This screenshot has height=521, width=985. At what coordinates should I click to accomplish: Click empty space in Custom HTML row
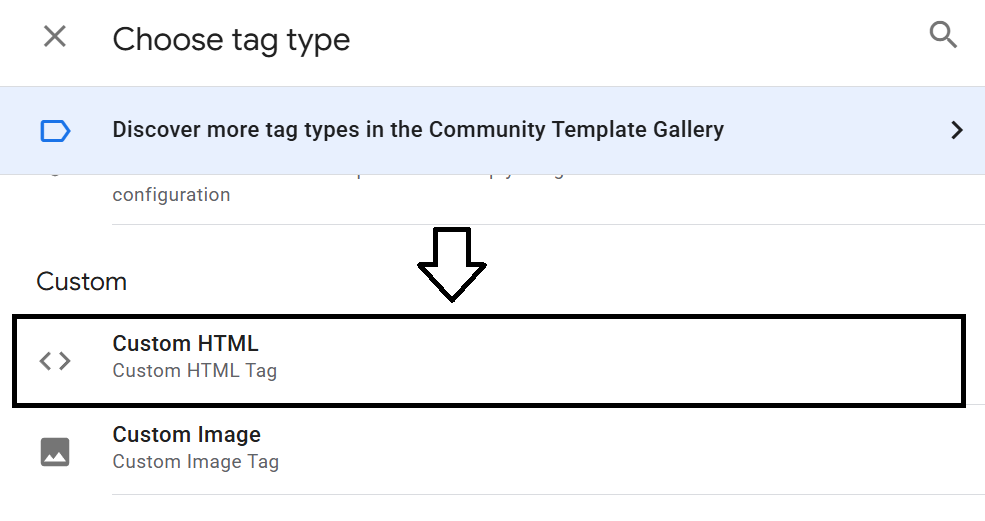tap(616, 361)
